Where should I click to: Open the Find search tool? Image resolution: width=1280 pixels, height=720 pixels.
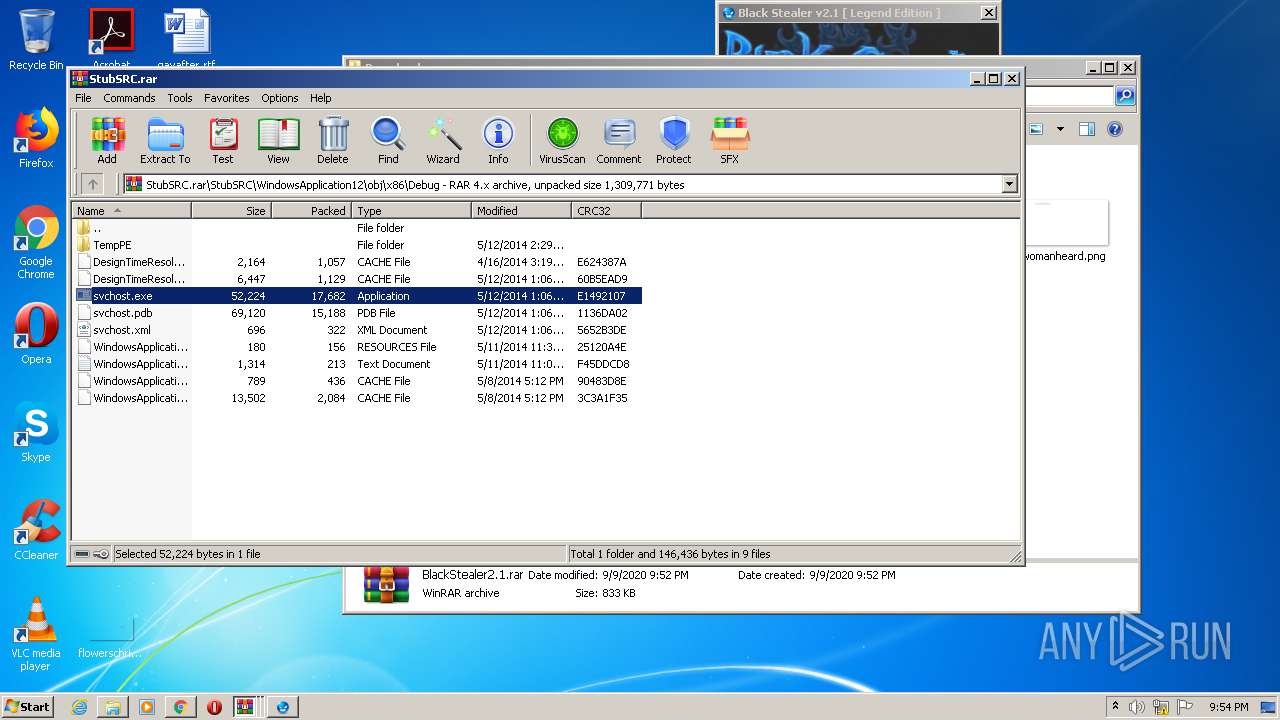click(x=388, y=140)
